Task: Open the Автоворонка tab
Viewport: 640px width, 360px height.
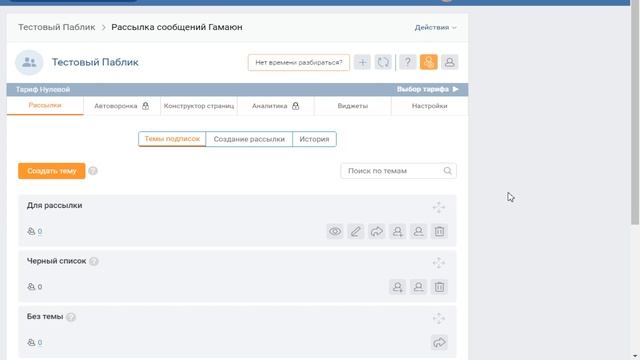Action: pos(122,106)
